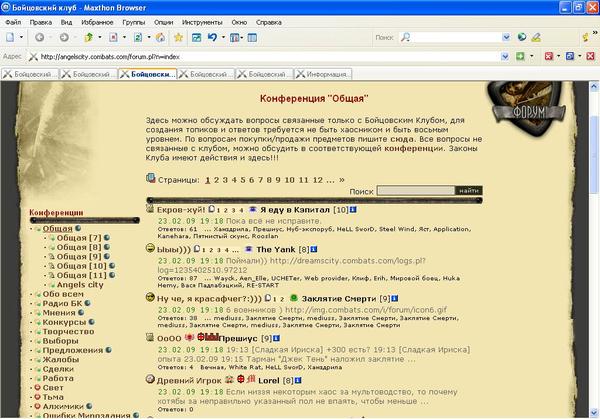Click the » next pages link

(341, 179)
